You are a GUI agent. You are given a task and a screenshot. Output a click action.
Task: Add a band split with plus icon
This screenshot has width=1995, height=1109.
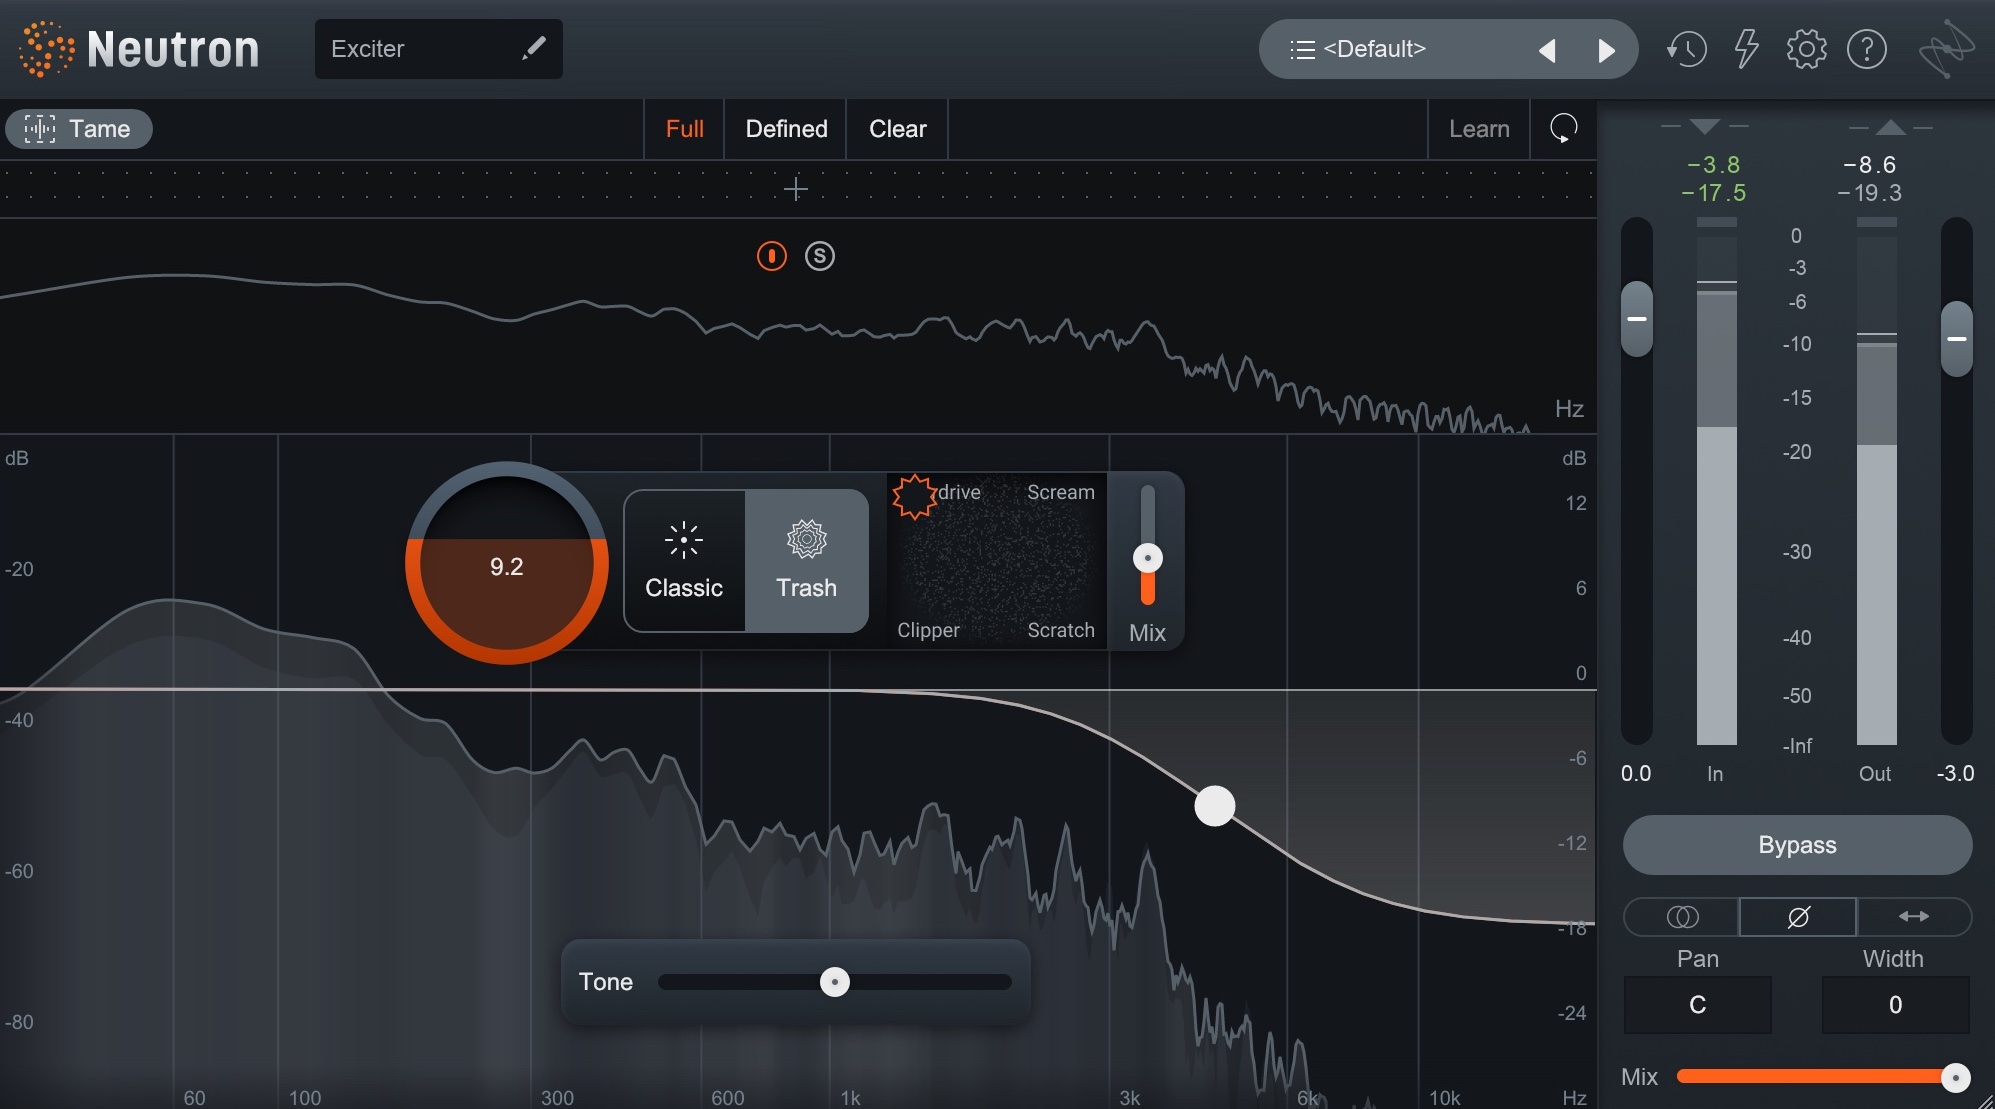[x=796, y=189]
